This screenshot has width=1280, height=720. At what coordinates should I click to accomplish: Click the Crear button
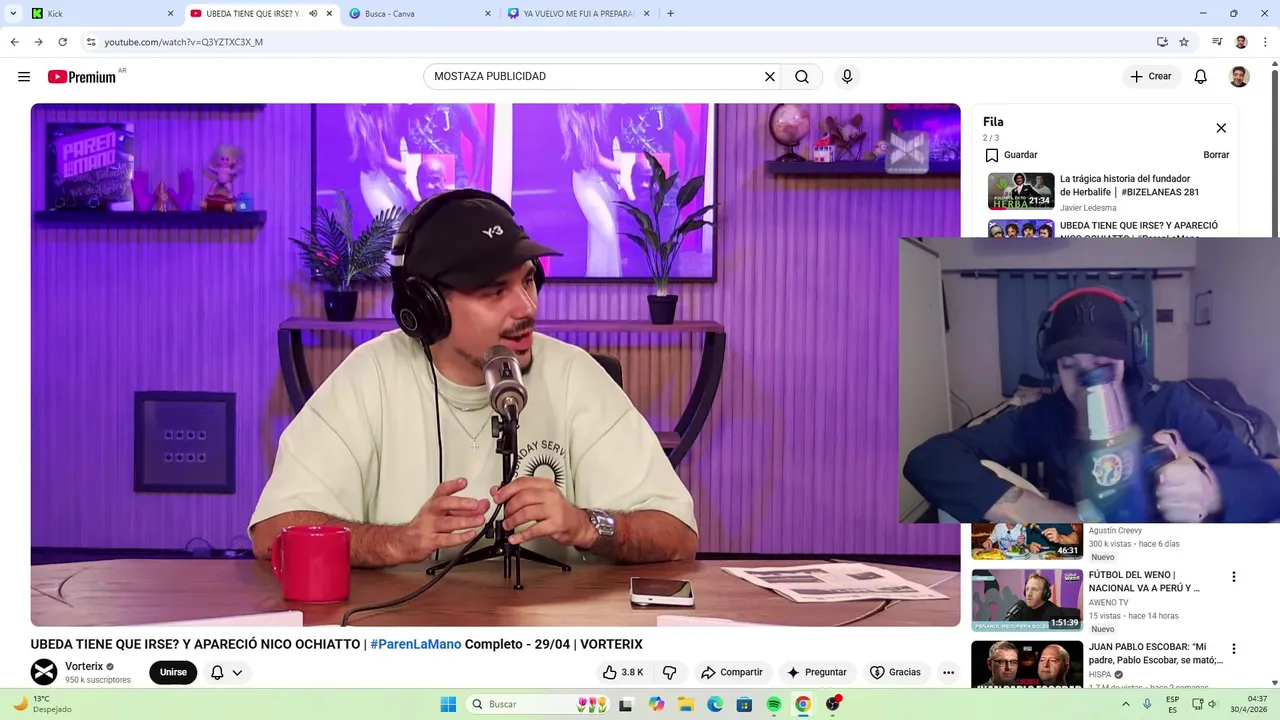[x=1151, y=77]
